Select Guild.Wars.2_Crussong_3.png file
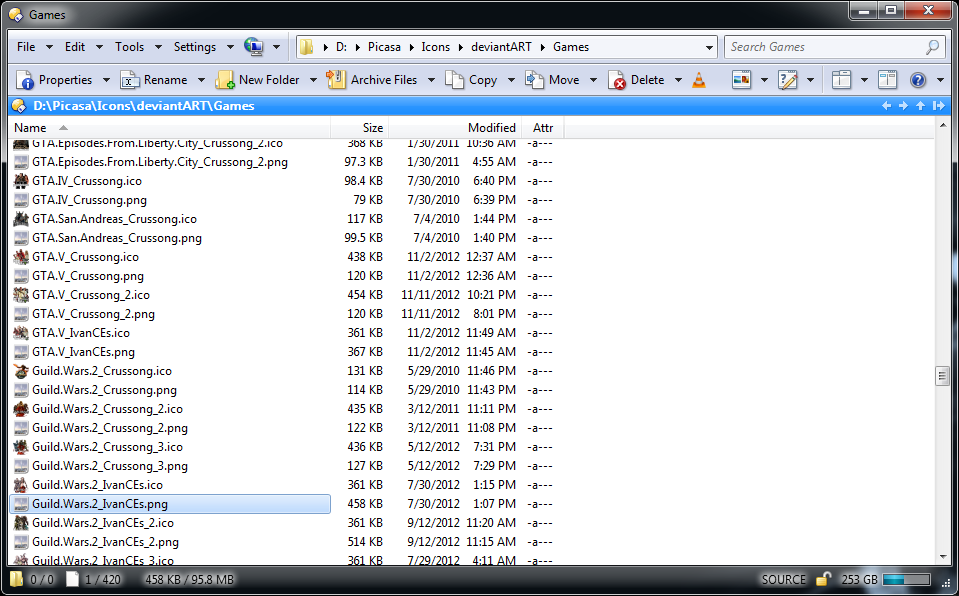The width and height of the screenshot is (959, 596). point(109,466)
